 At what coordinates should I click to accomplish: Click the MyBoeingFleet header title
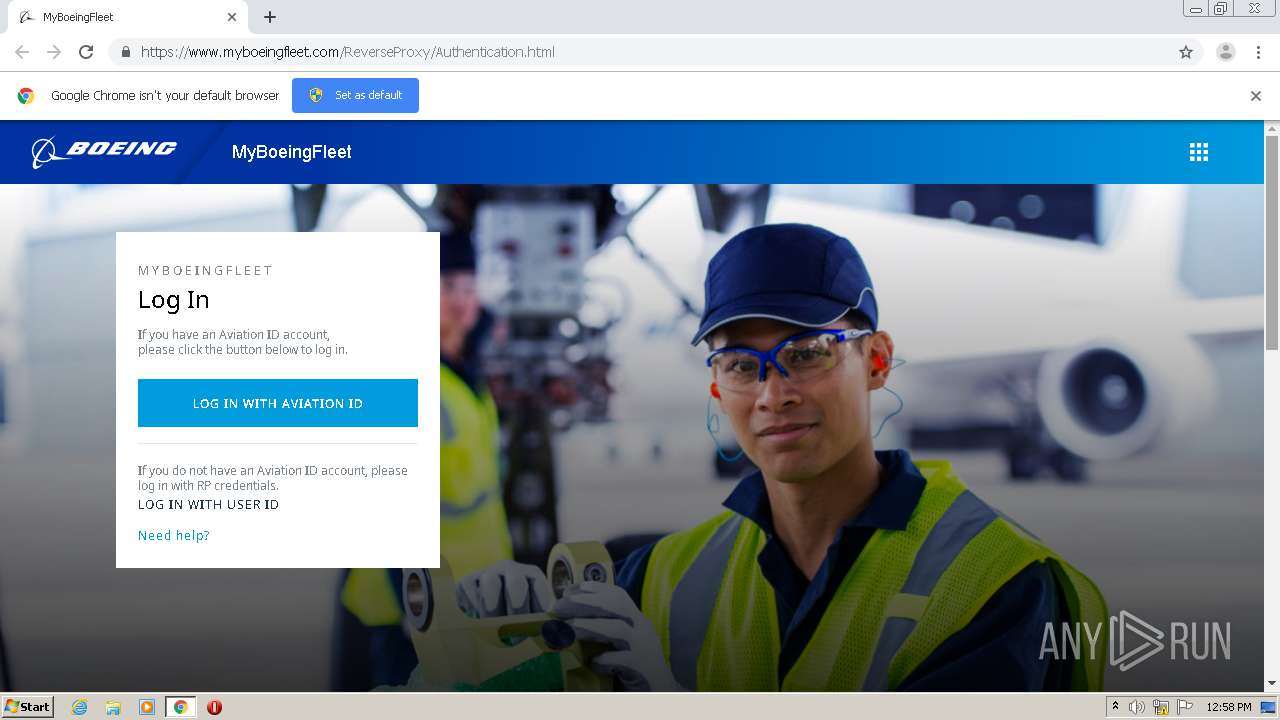[292, 152]
